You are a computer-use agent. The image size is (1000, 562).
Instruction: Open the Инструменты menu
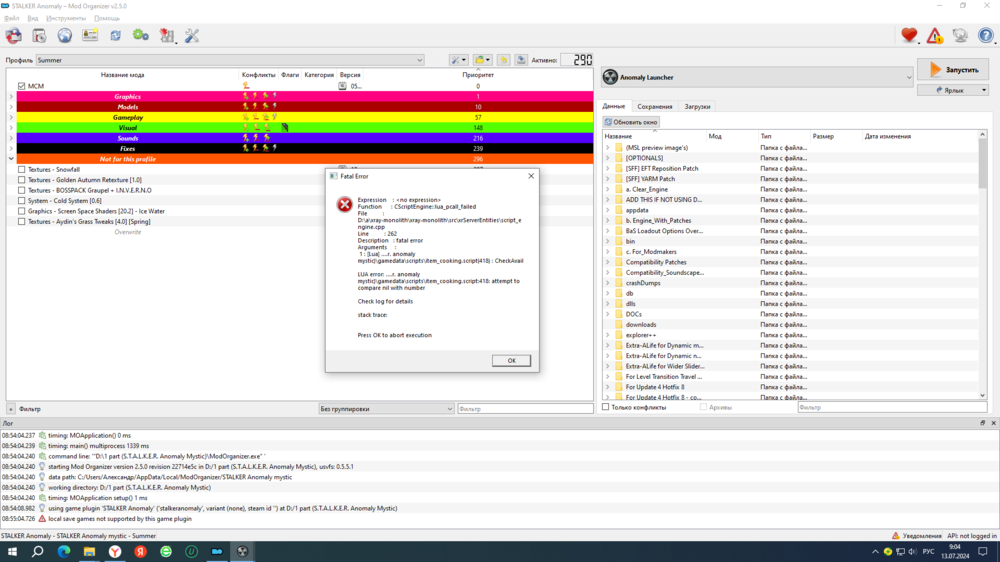click(66, 18)
